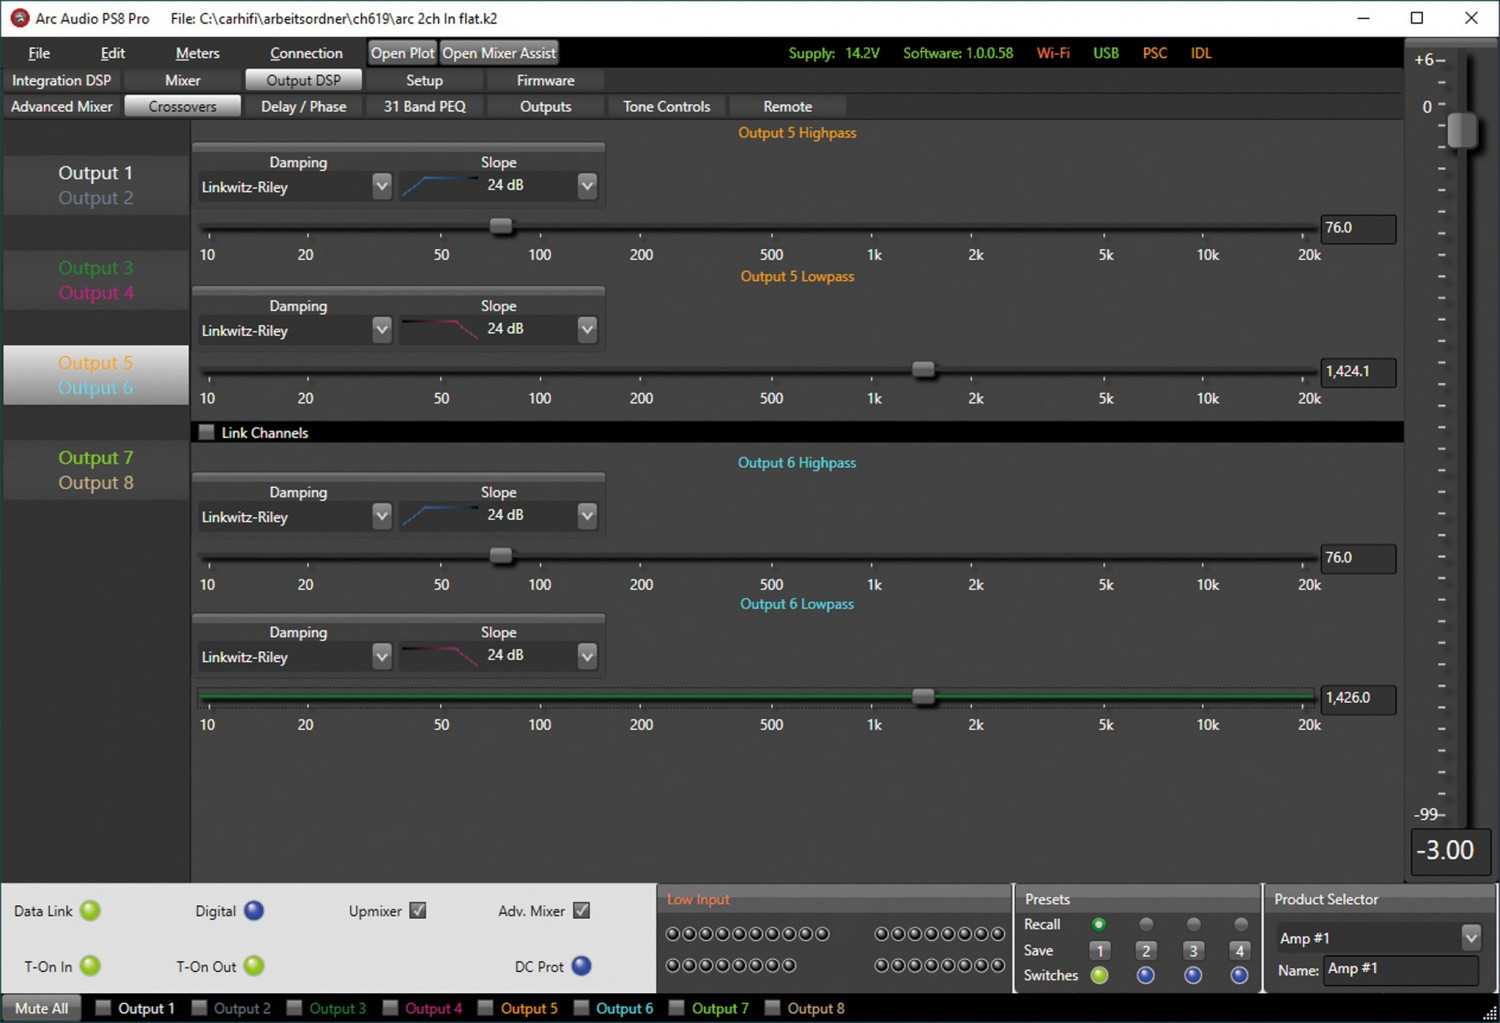This screenshot has height=1023, width=1500.
Task: Toggle the Adv. Mixer checkbox
Action: (x=581, y=910)
